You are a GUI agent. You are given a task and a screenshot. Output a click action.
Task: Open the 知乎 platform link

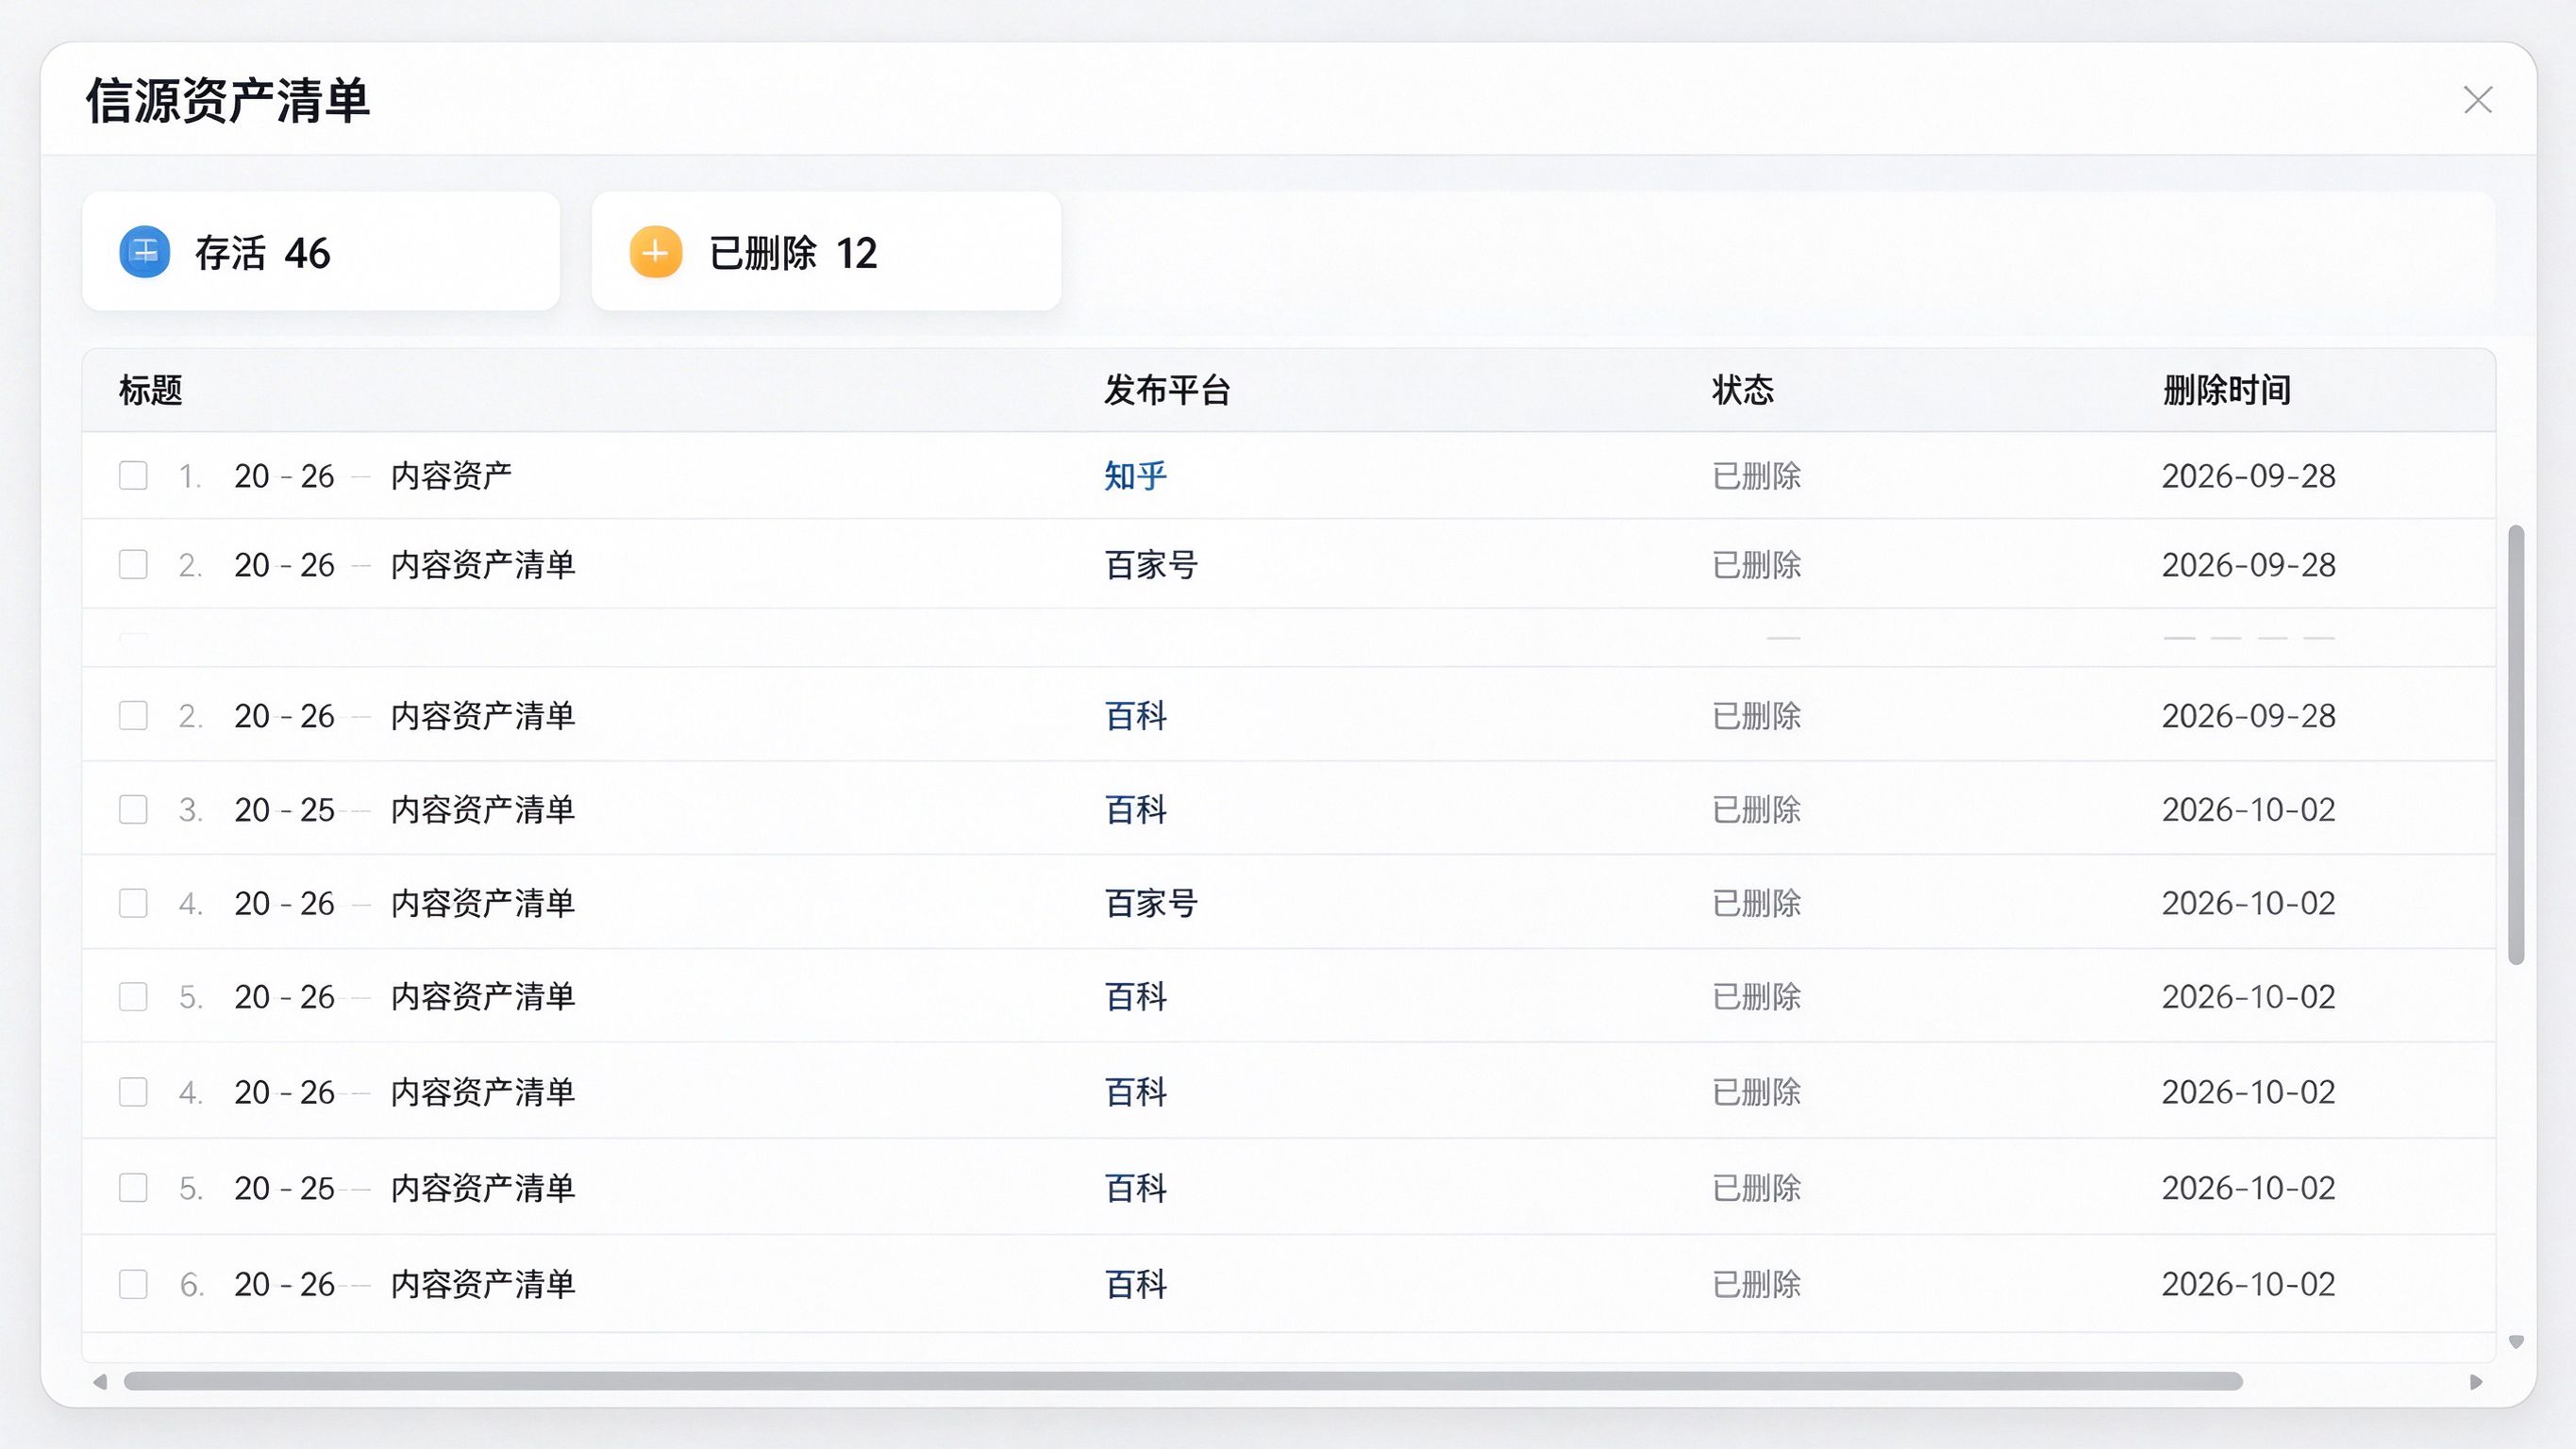(x=1135, y=475)
